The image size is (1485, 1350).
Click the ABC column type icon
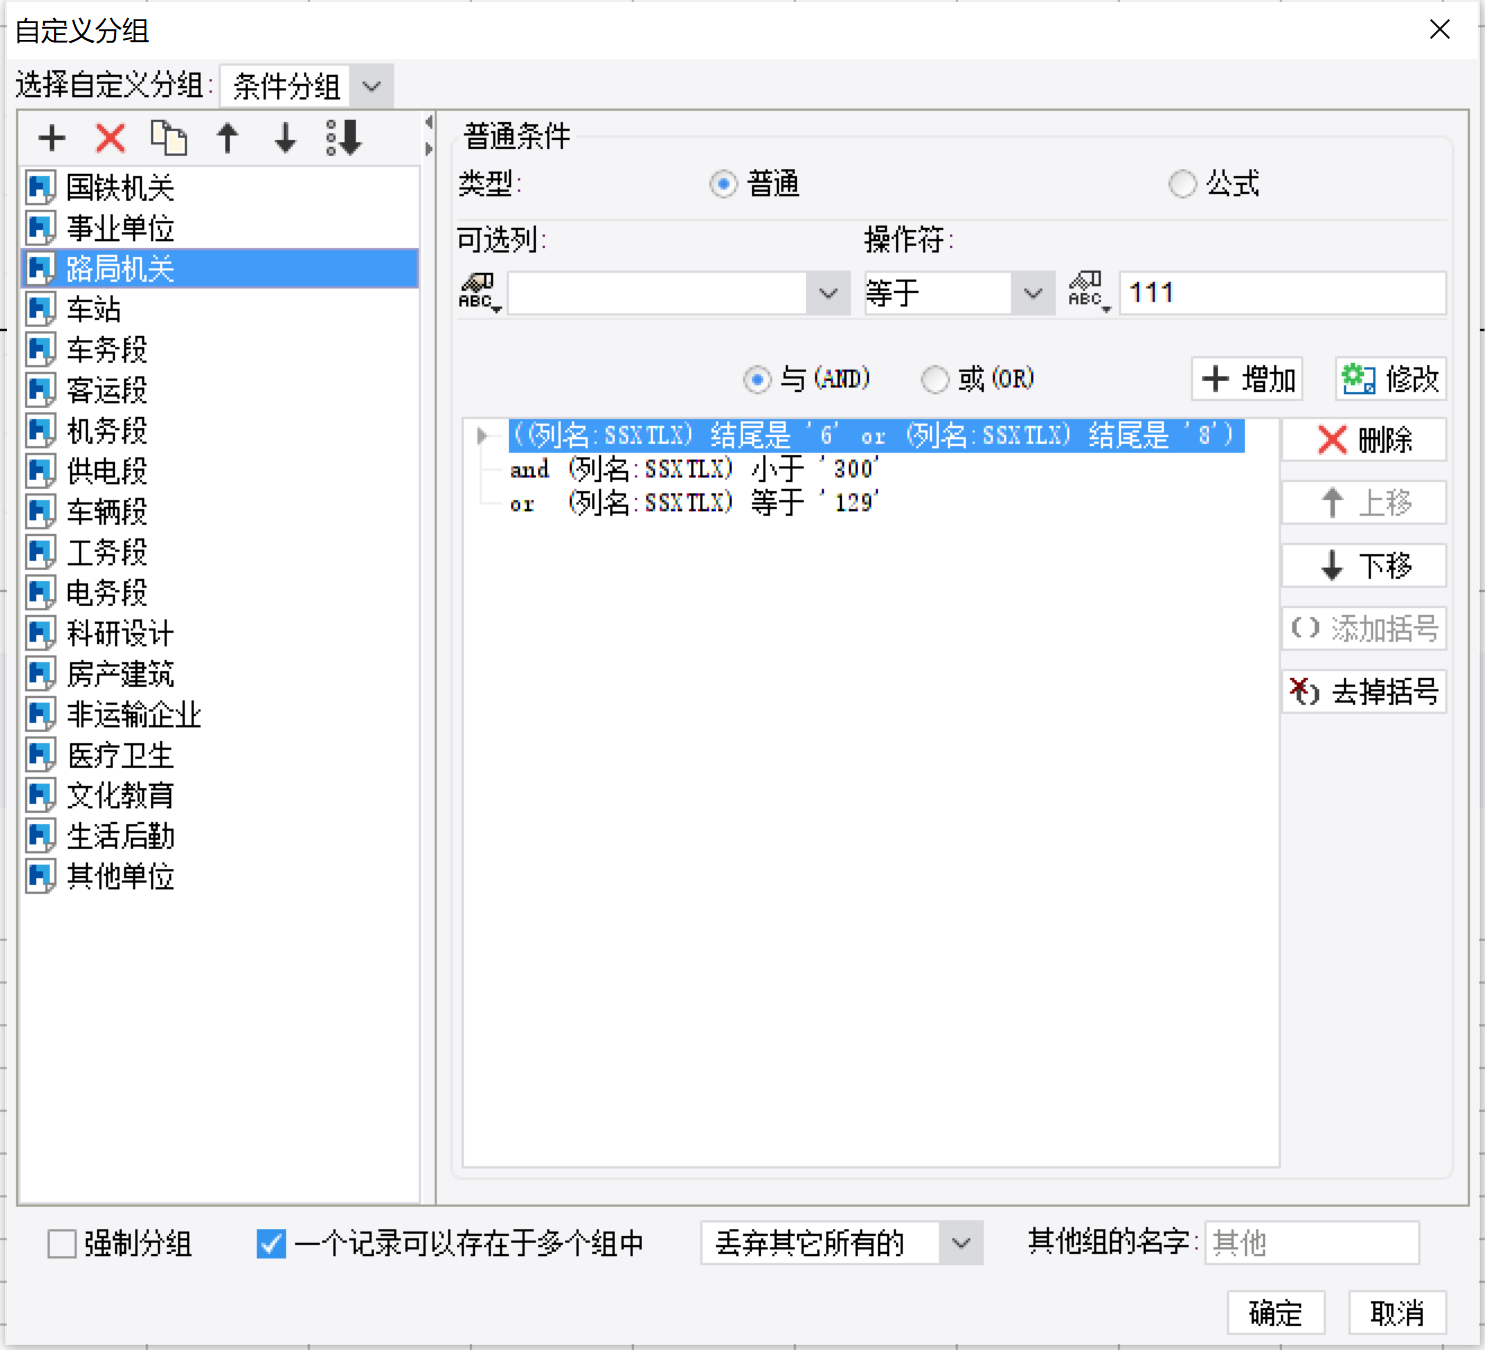(479, 293)
